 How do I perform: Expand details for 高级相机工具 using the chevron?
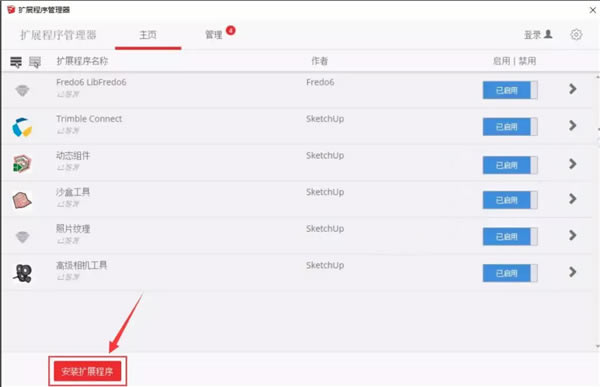572,272
